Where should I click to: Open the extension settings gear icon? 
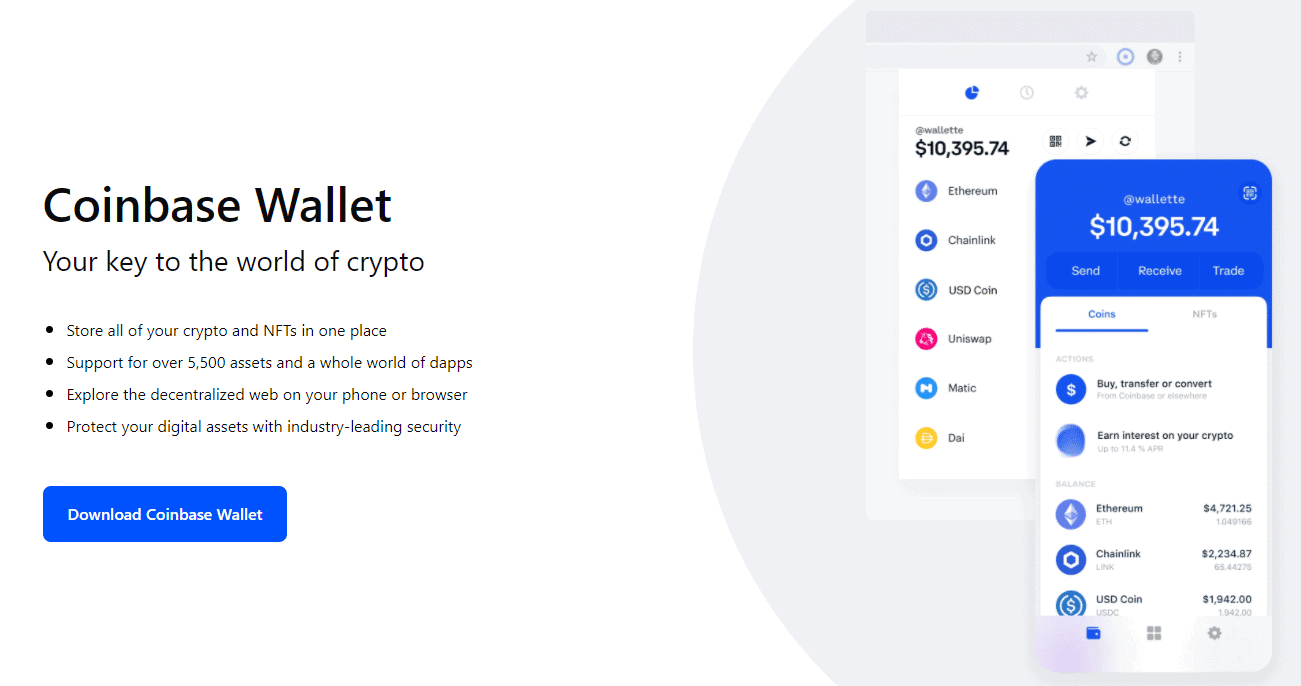coord(1081,93)
